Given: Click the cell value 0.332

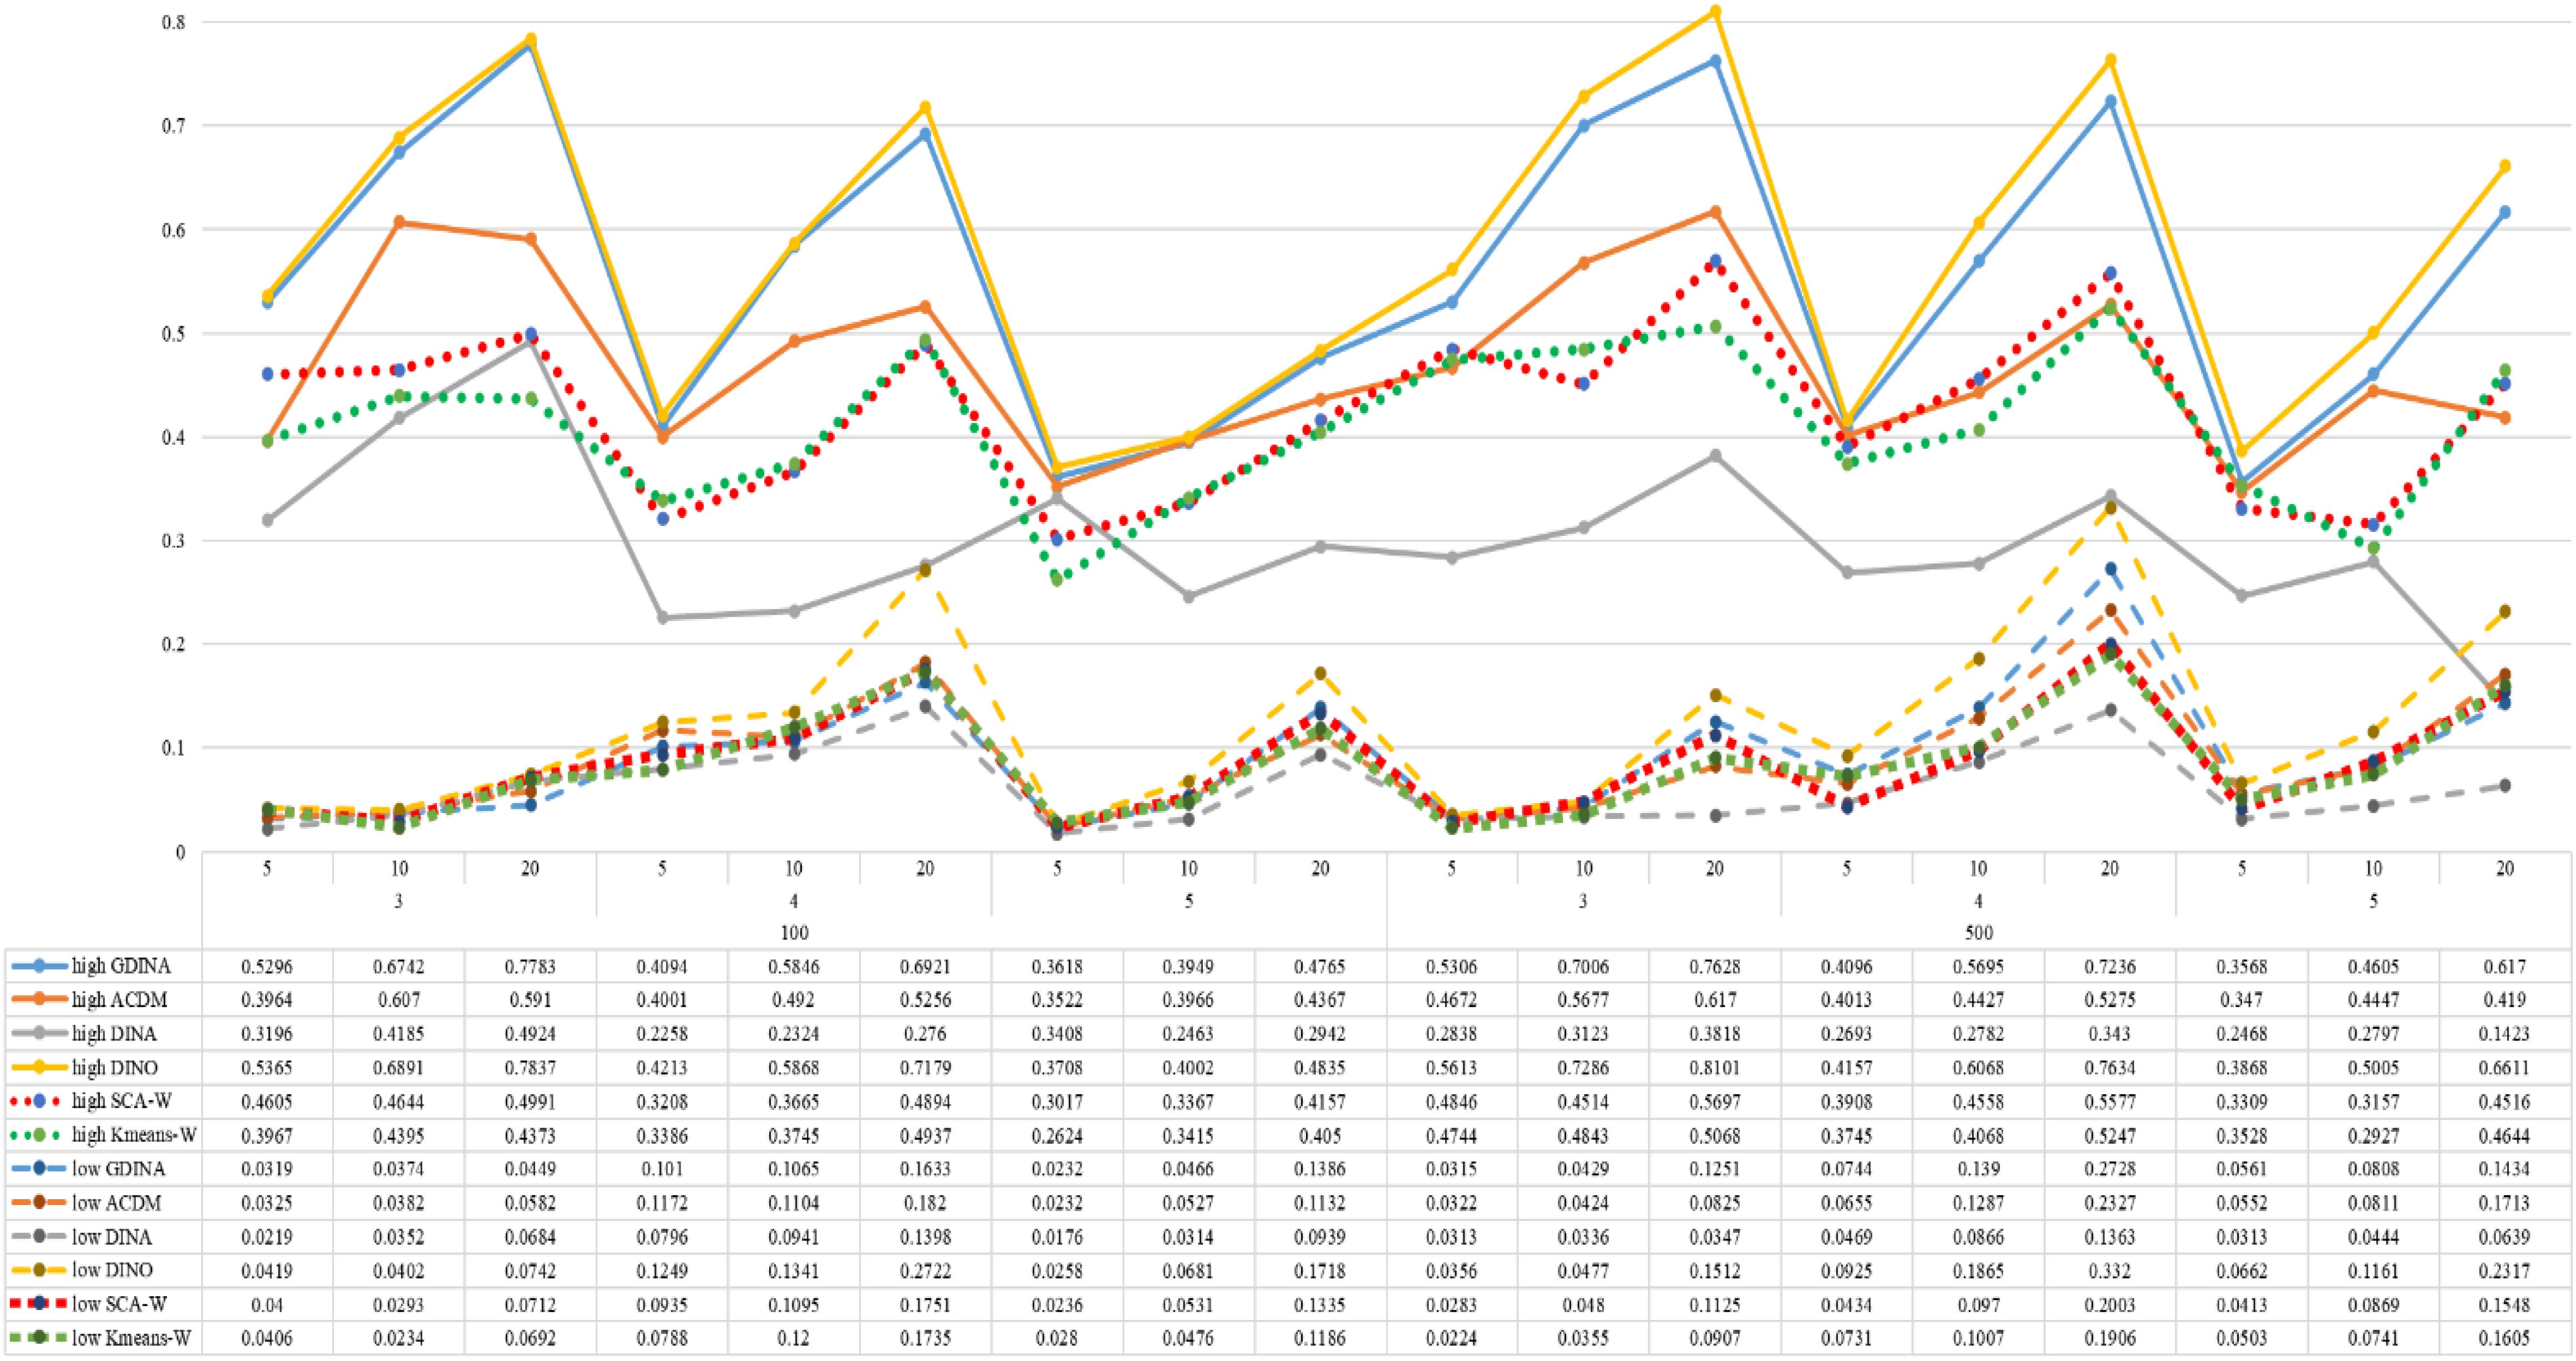Looking at the screenshot, I should [x=2110, y=1271].
